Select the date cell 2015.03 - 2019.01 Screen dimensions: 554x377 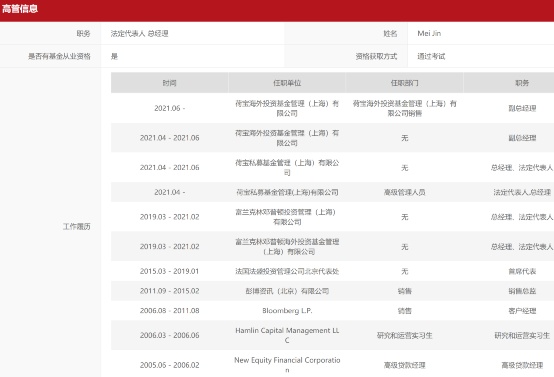point(170,271)
